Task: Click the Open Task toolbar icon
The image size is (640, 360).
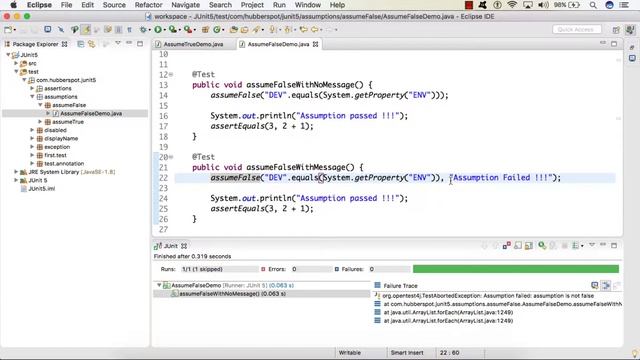Action: [x=244, y=29]
